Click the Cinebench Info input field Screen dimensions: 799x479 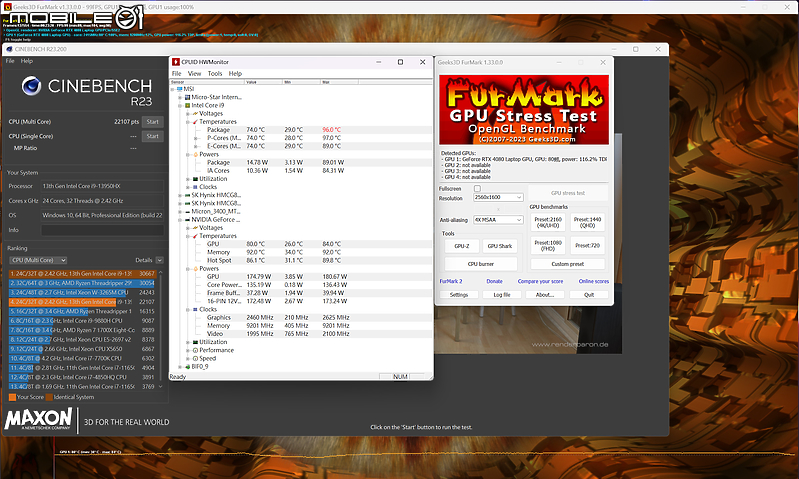coord(102,230)
